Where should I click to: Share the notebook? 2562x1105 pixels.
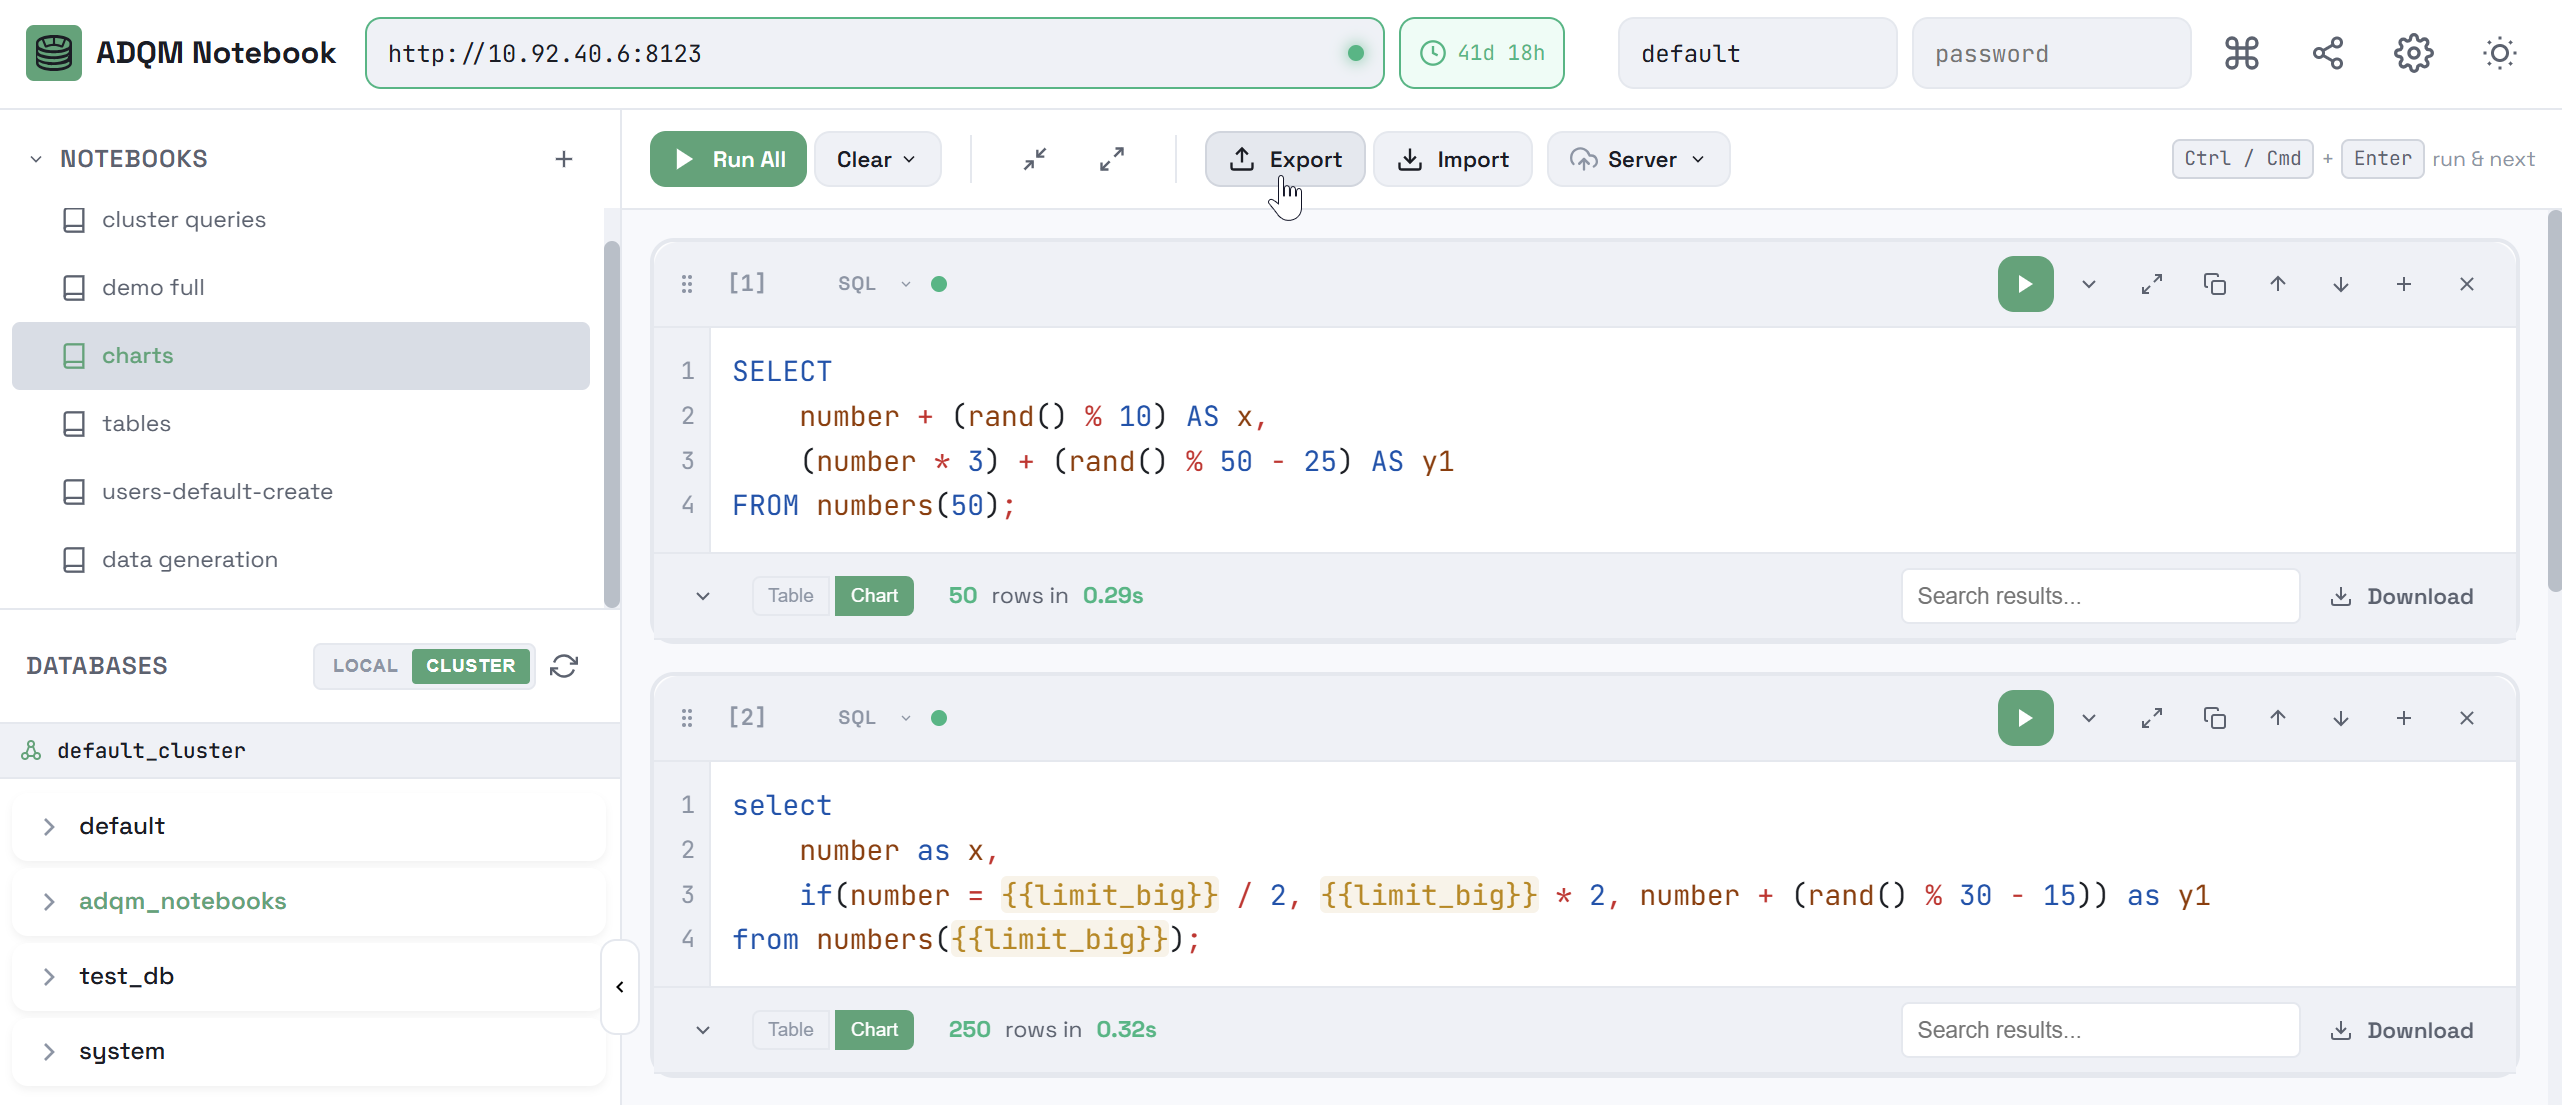pos(2327,53)
